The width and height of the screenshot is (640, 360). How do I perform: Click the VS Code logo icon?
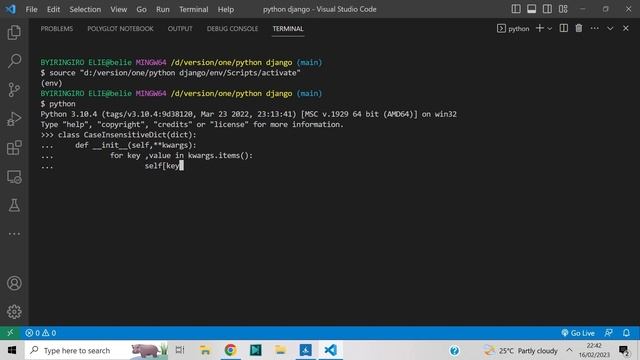coord(10,9)
